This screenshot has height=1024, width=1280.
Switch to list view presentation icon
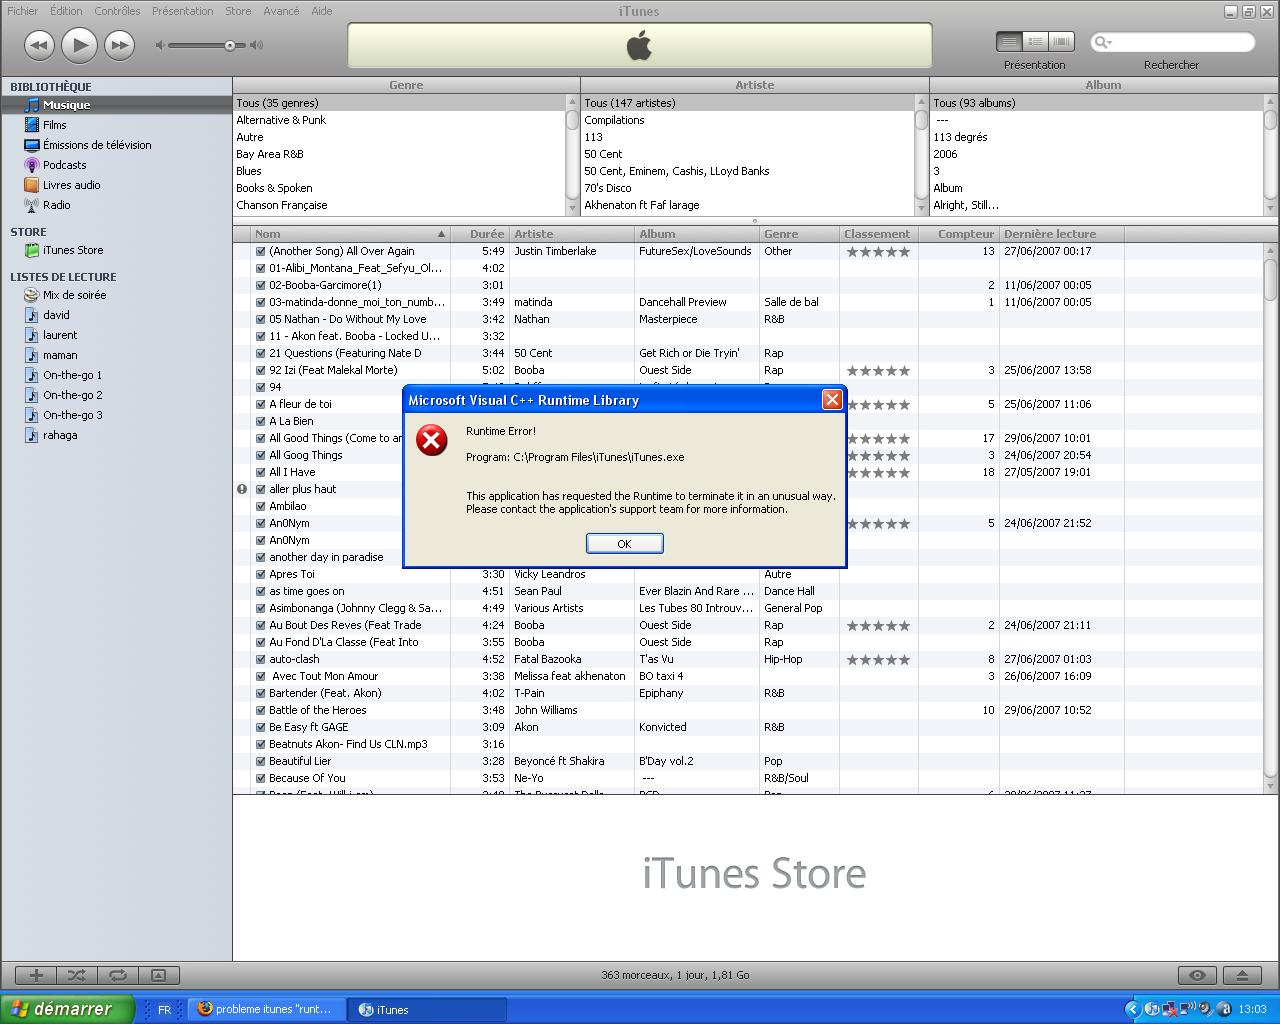point(1009,42)
